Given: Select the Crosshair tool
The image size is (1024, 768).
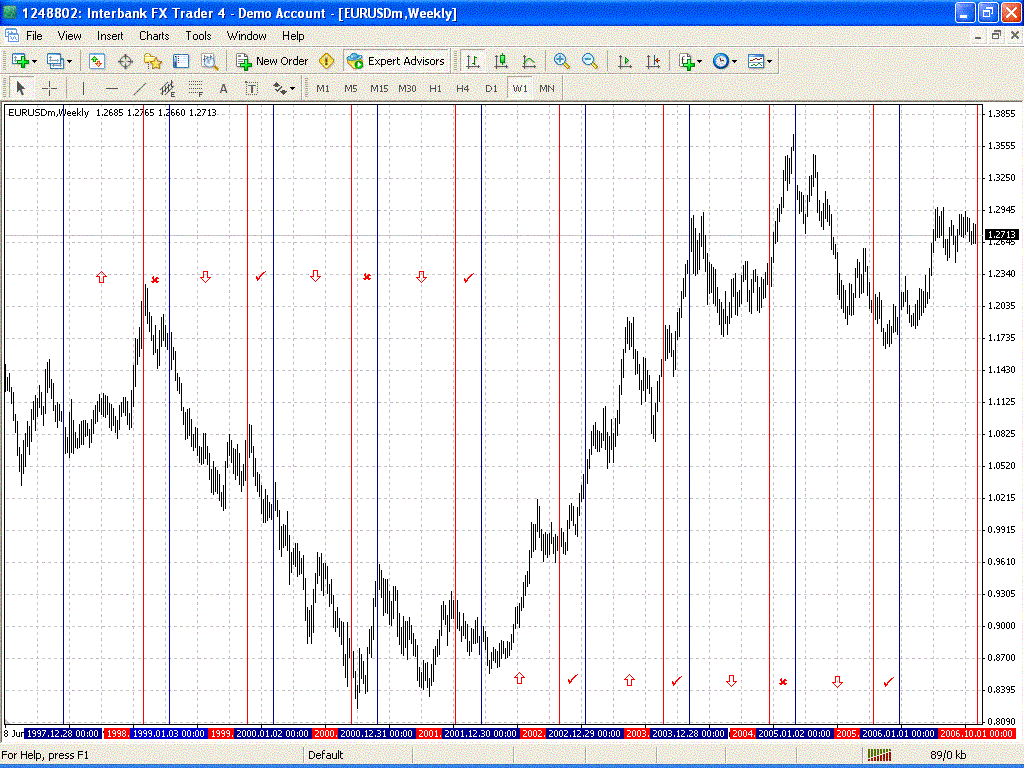Looking at the screenshot, I should click(49, 88).
